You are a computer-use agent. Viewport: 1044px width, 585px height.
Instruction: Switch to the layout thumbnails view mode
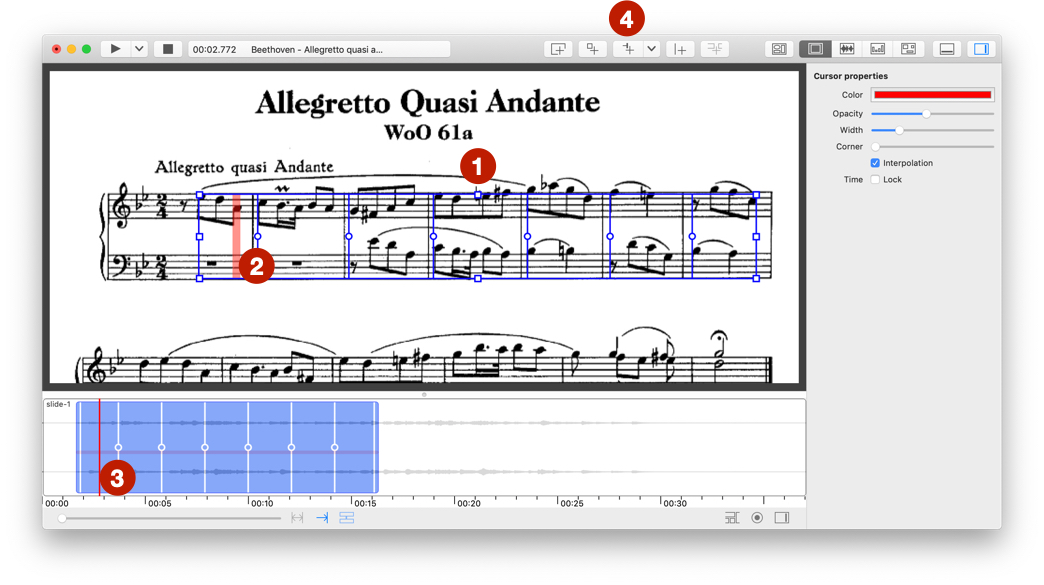tap(908, 49)
